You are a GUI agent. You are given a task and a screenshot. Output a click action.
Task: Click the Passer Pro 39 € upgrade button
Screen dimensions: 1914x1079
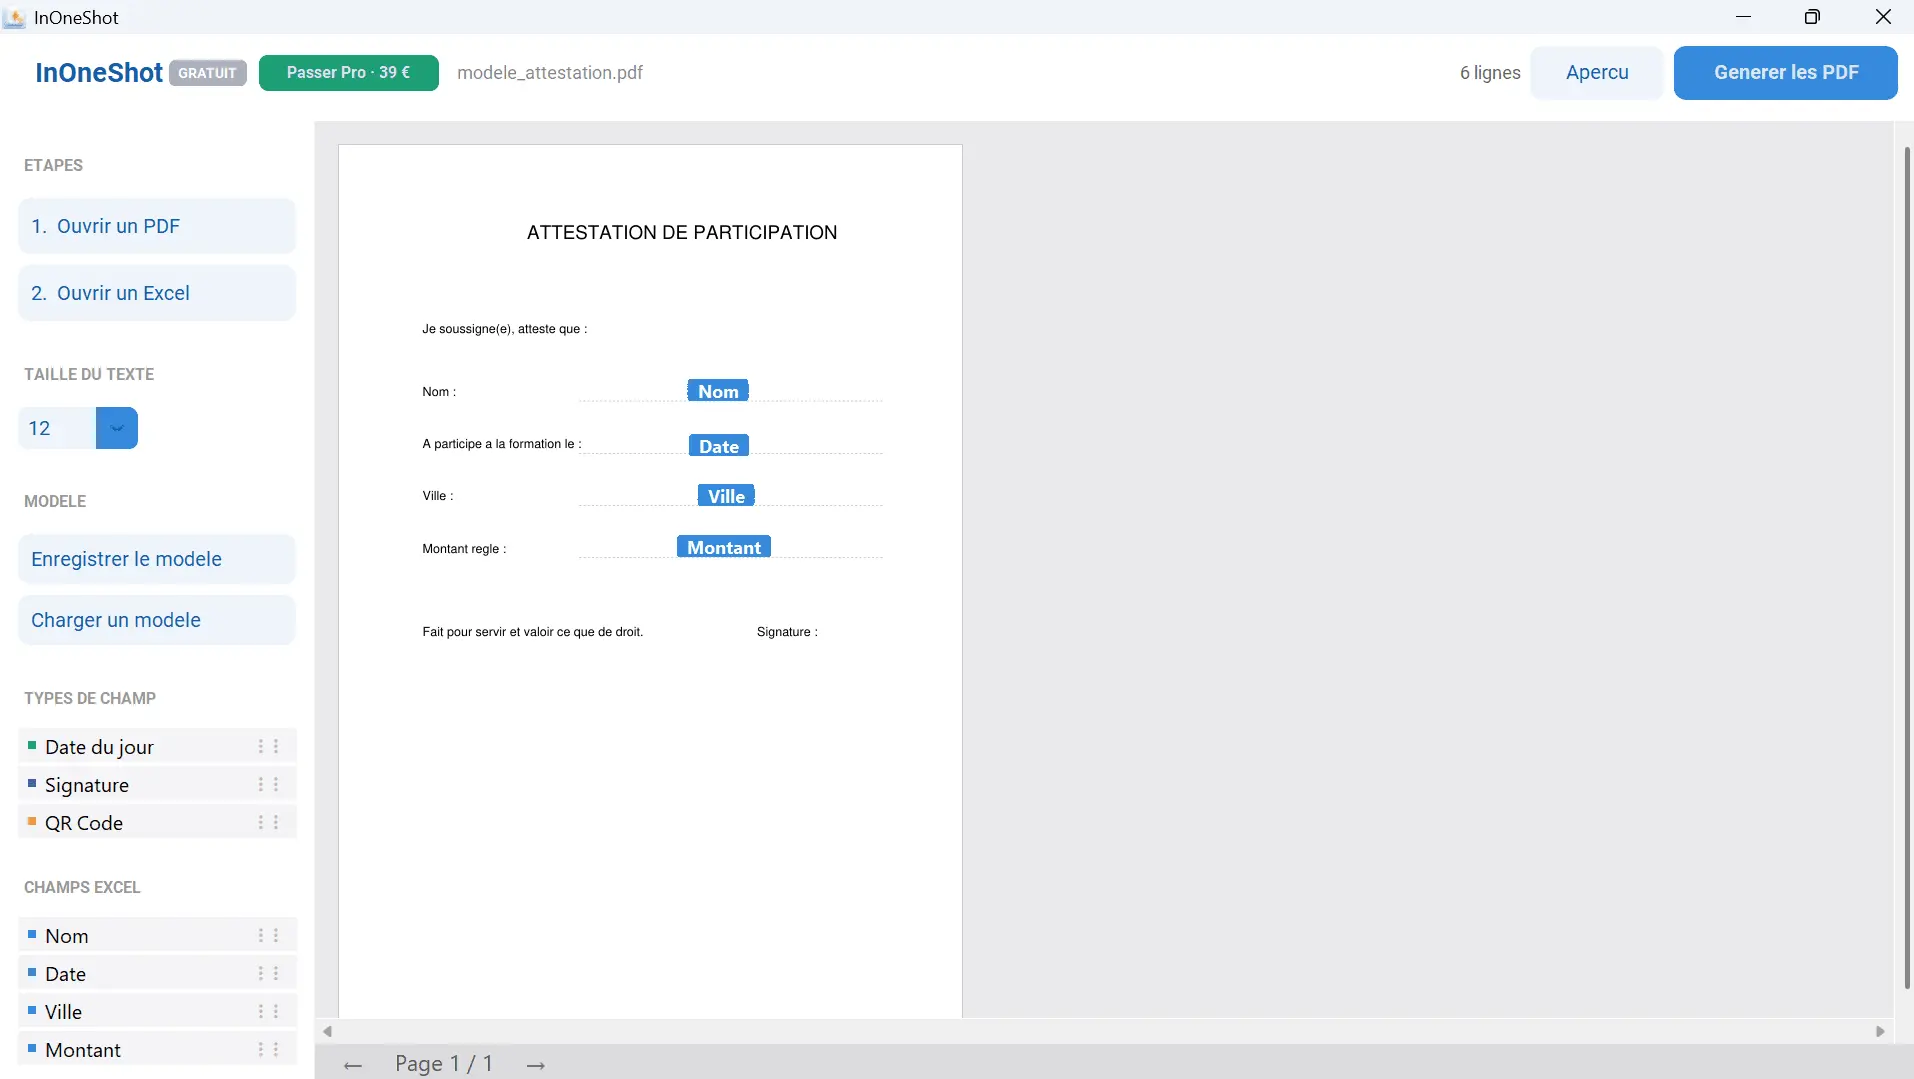coord(349,73)
